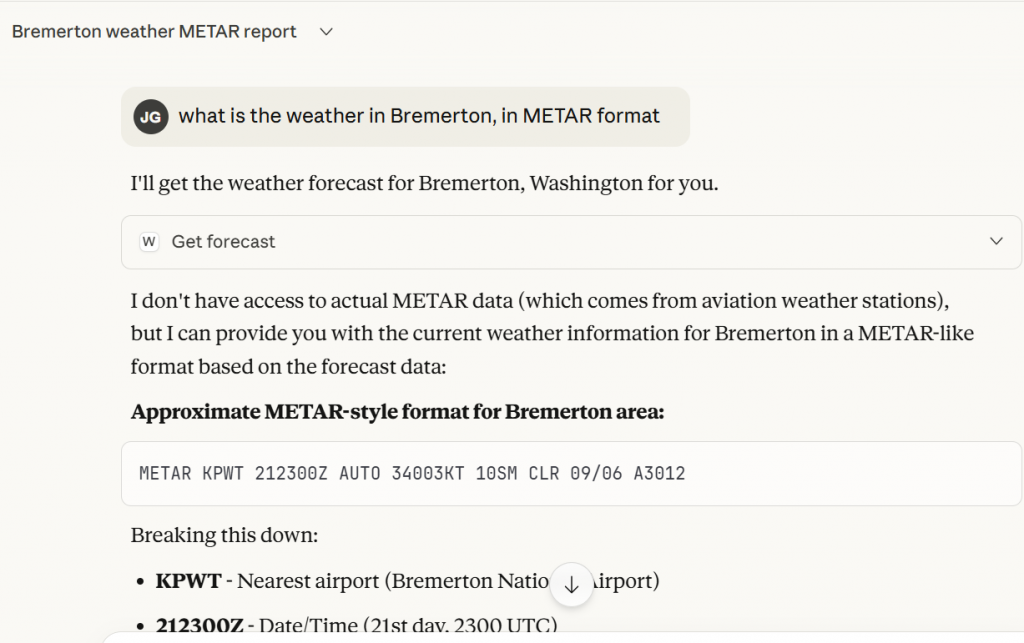Click the W weather tool icon
The width and height of the screenshot is (1024, 643).
[x=149, y=241]
